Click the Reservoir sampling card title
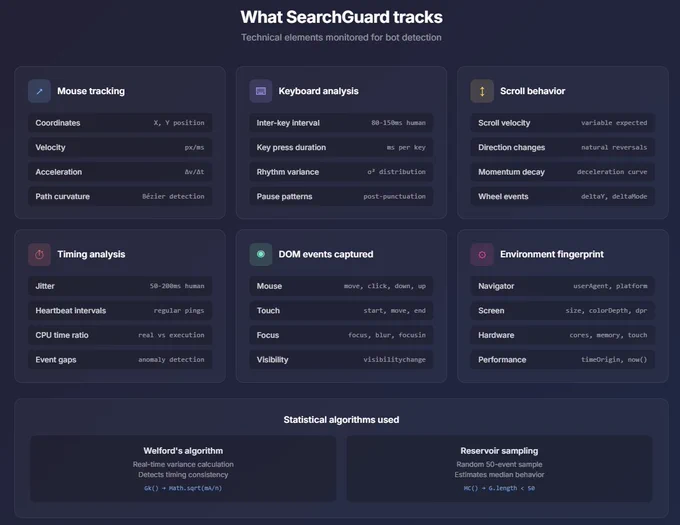The image size is (680, 525). pos(499,451)
